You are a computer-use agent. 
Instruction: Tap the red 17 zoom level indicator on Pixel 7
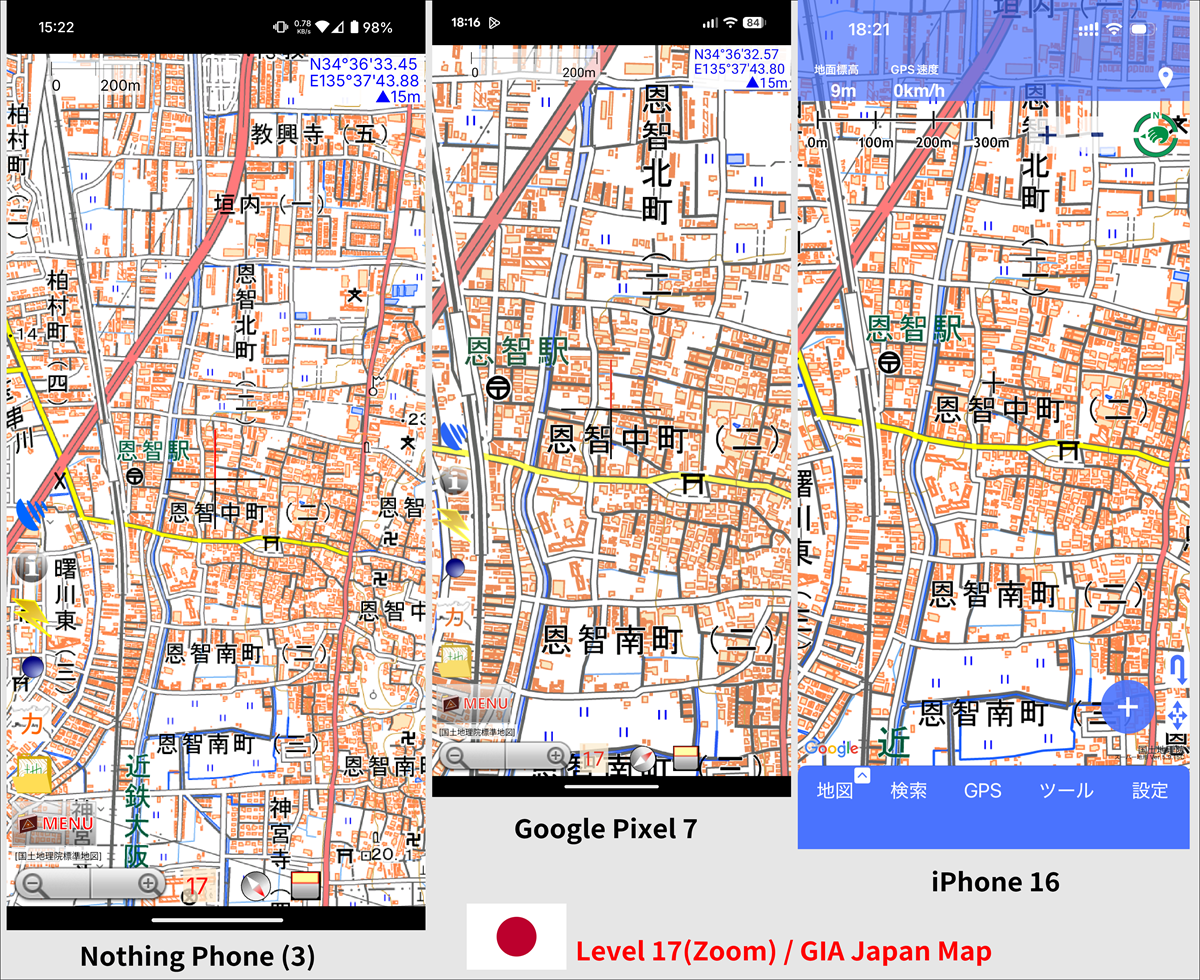[x=592, y=757]
